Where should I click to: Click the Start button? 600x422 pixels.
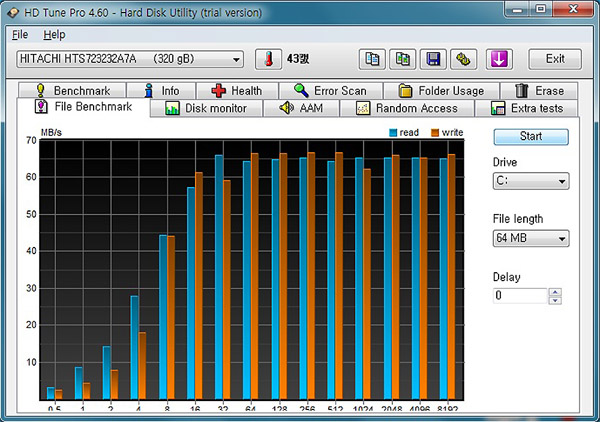click(531, 137)
